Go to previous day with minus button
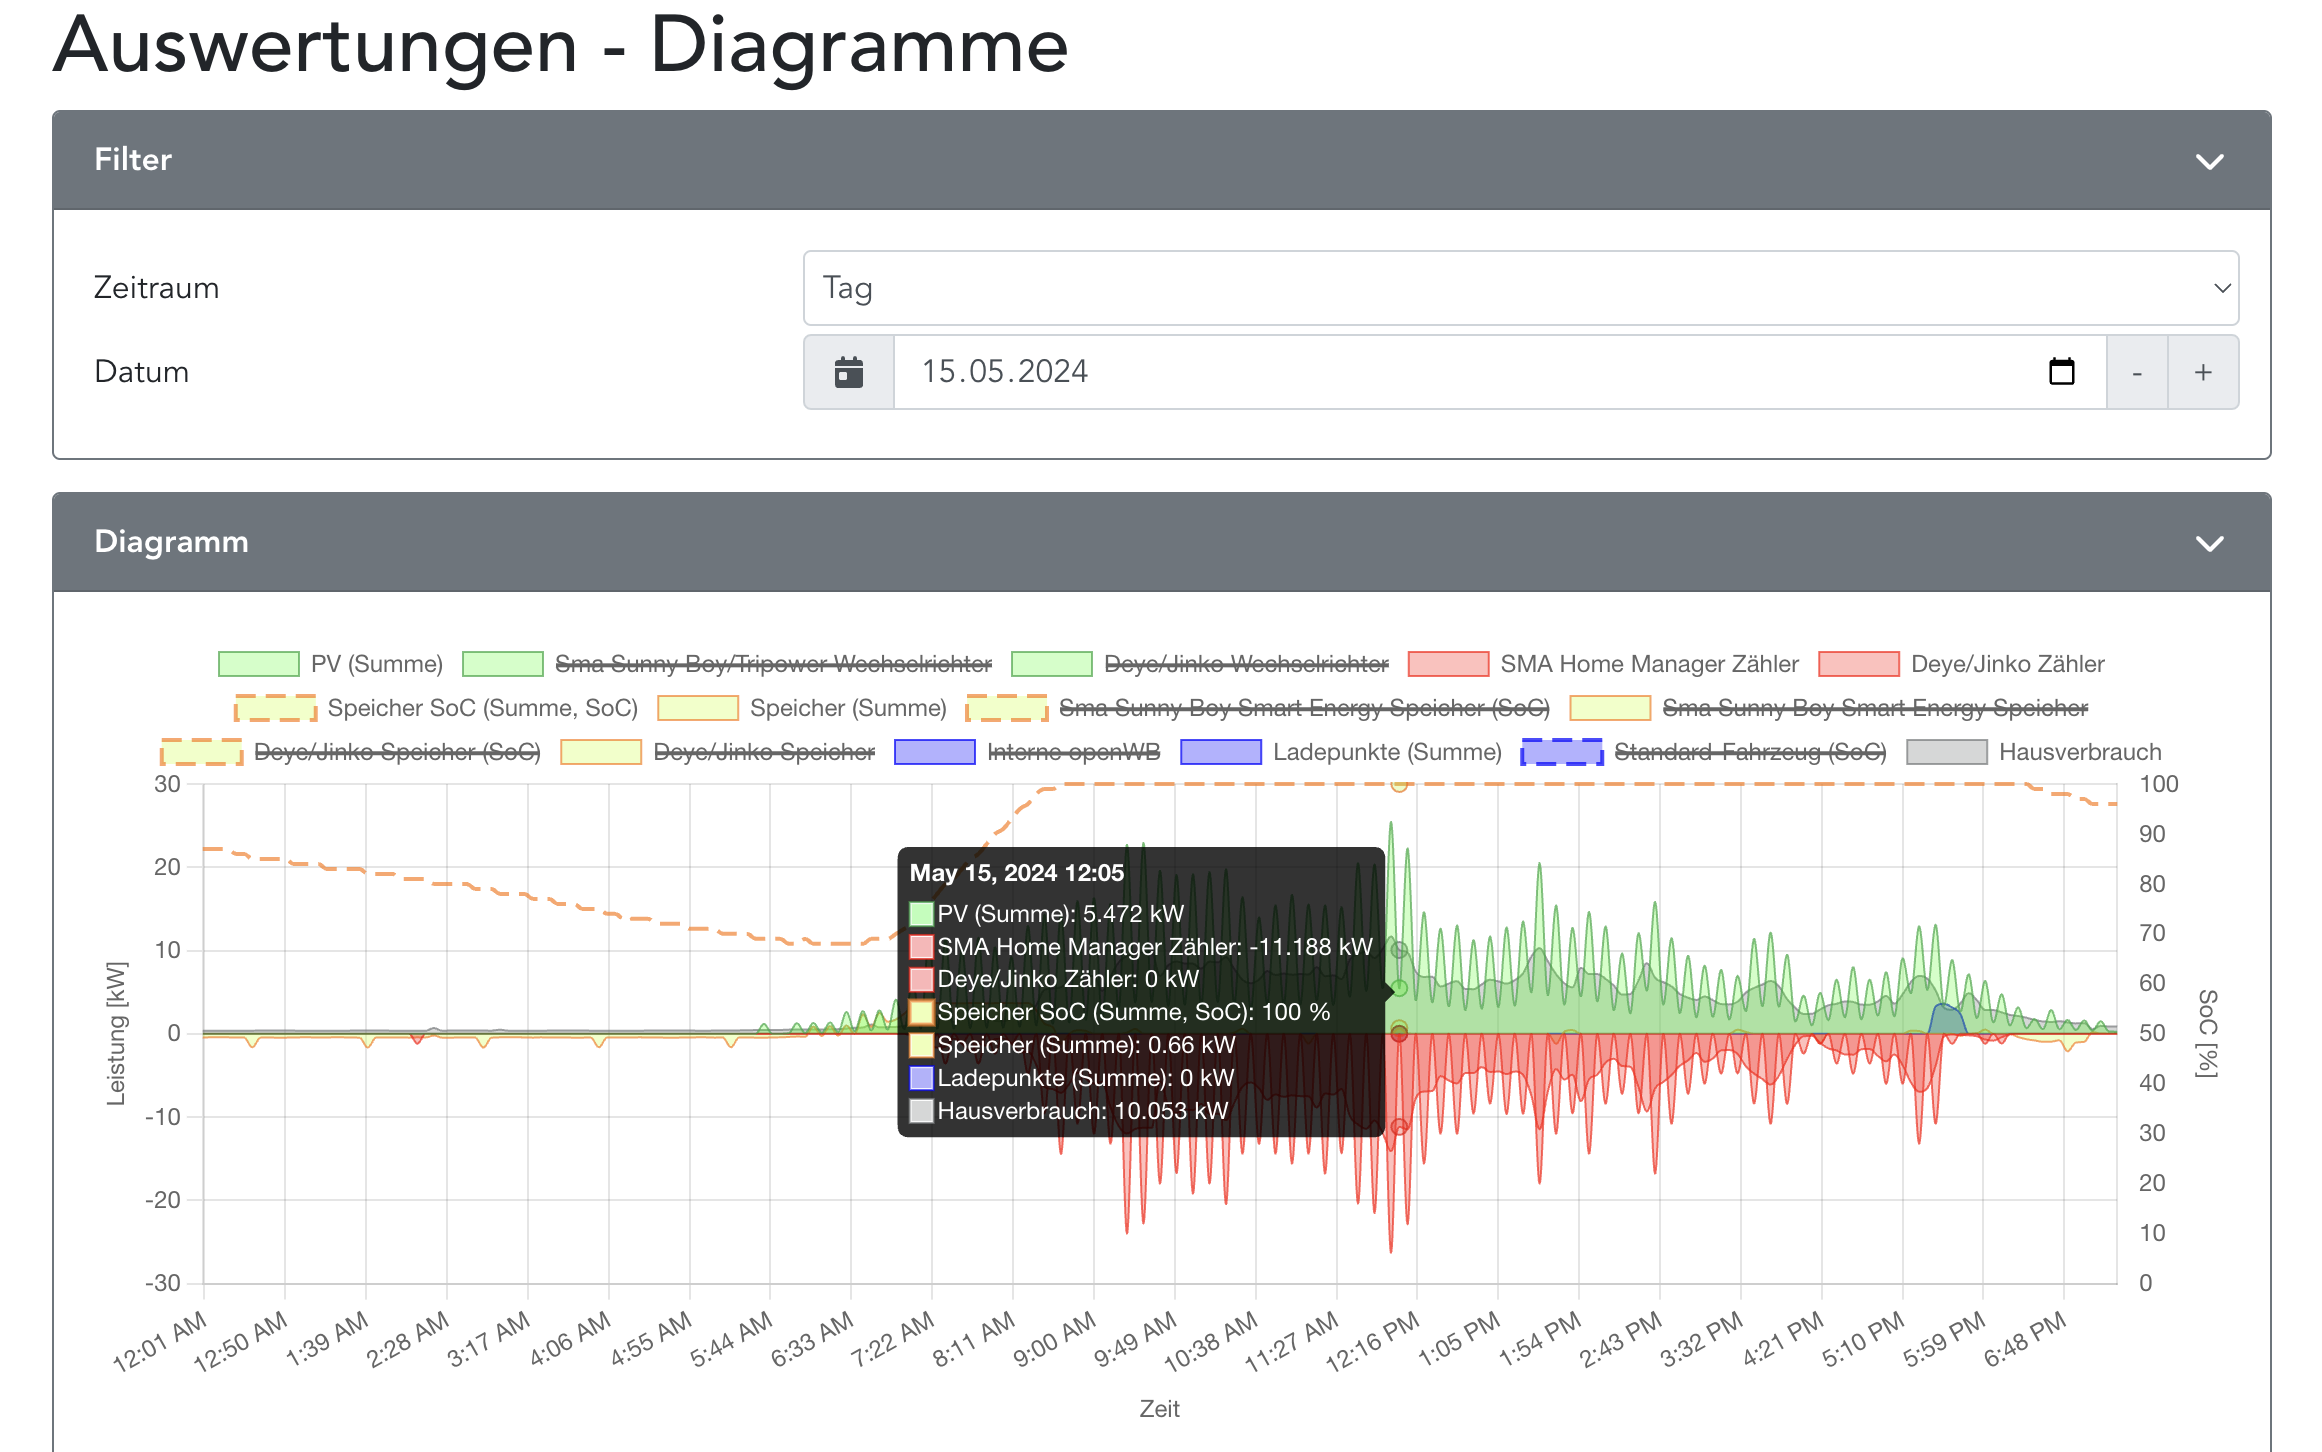2322x1452 pixels. click(2137, 372)
